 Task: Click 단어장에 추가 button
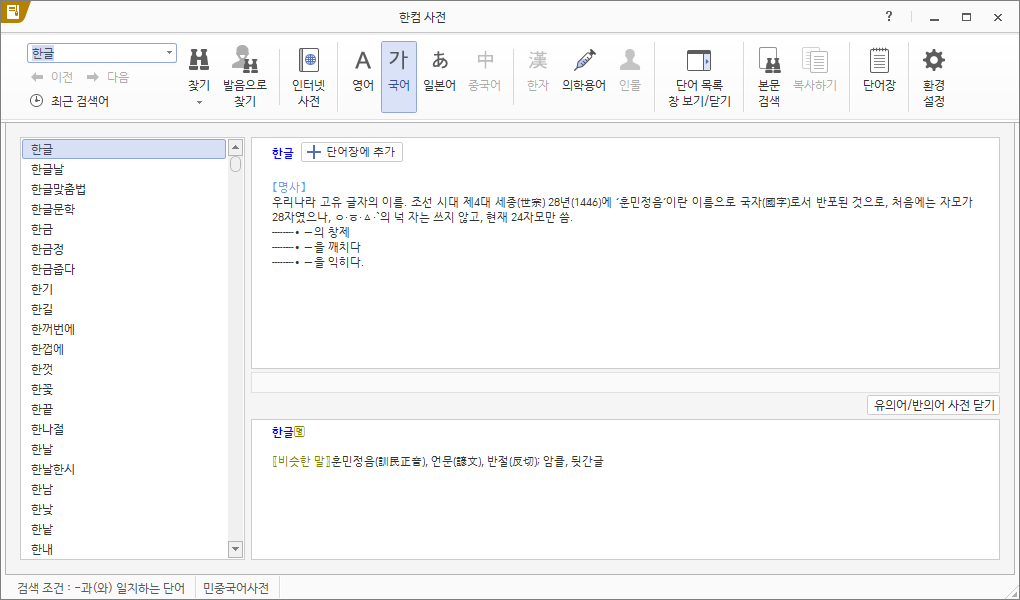pyautogui.click(x=352, y=152)
